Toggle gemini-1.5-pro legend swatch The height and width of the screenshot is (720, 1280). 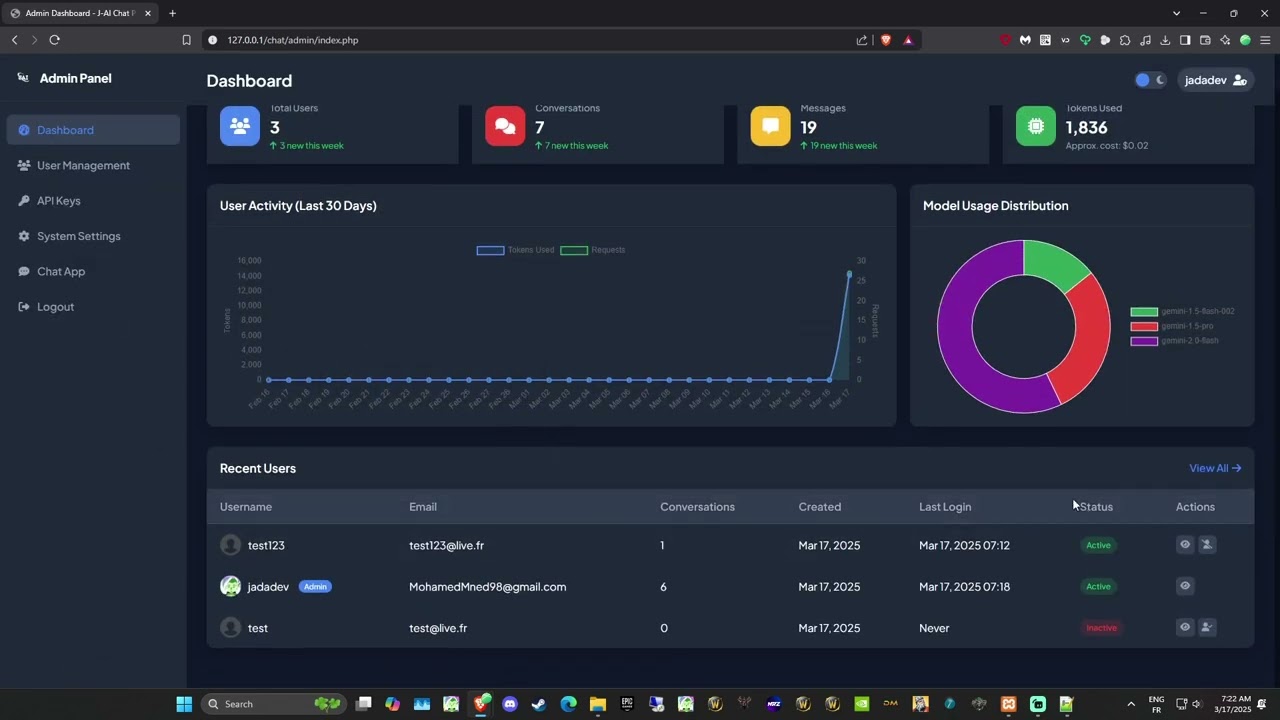pyautogui.click(x=1144, y=326)
